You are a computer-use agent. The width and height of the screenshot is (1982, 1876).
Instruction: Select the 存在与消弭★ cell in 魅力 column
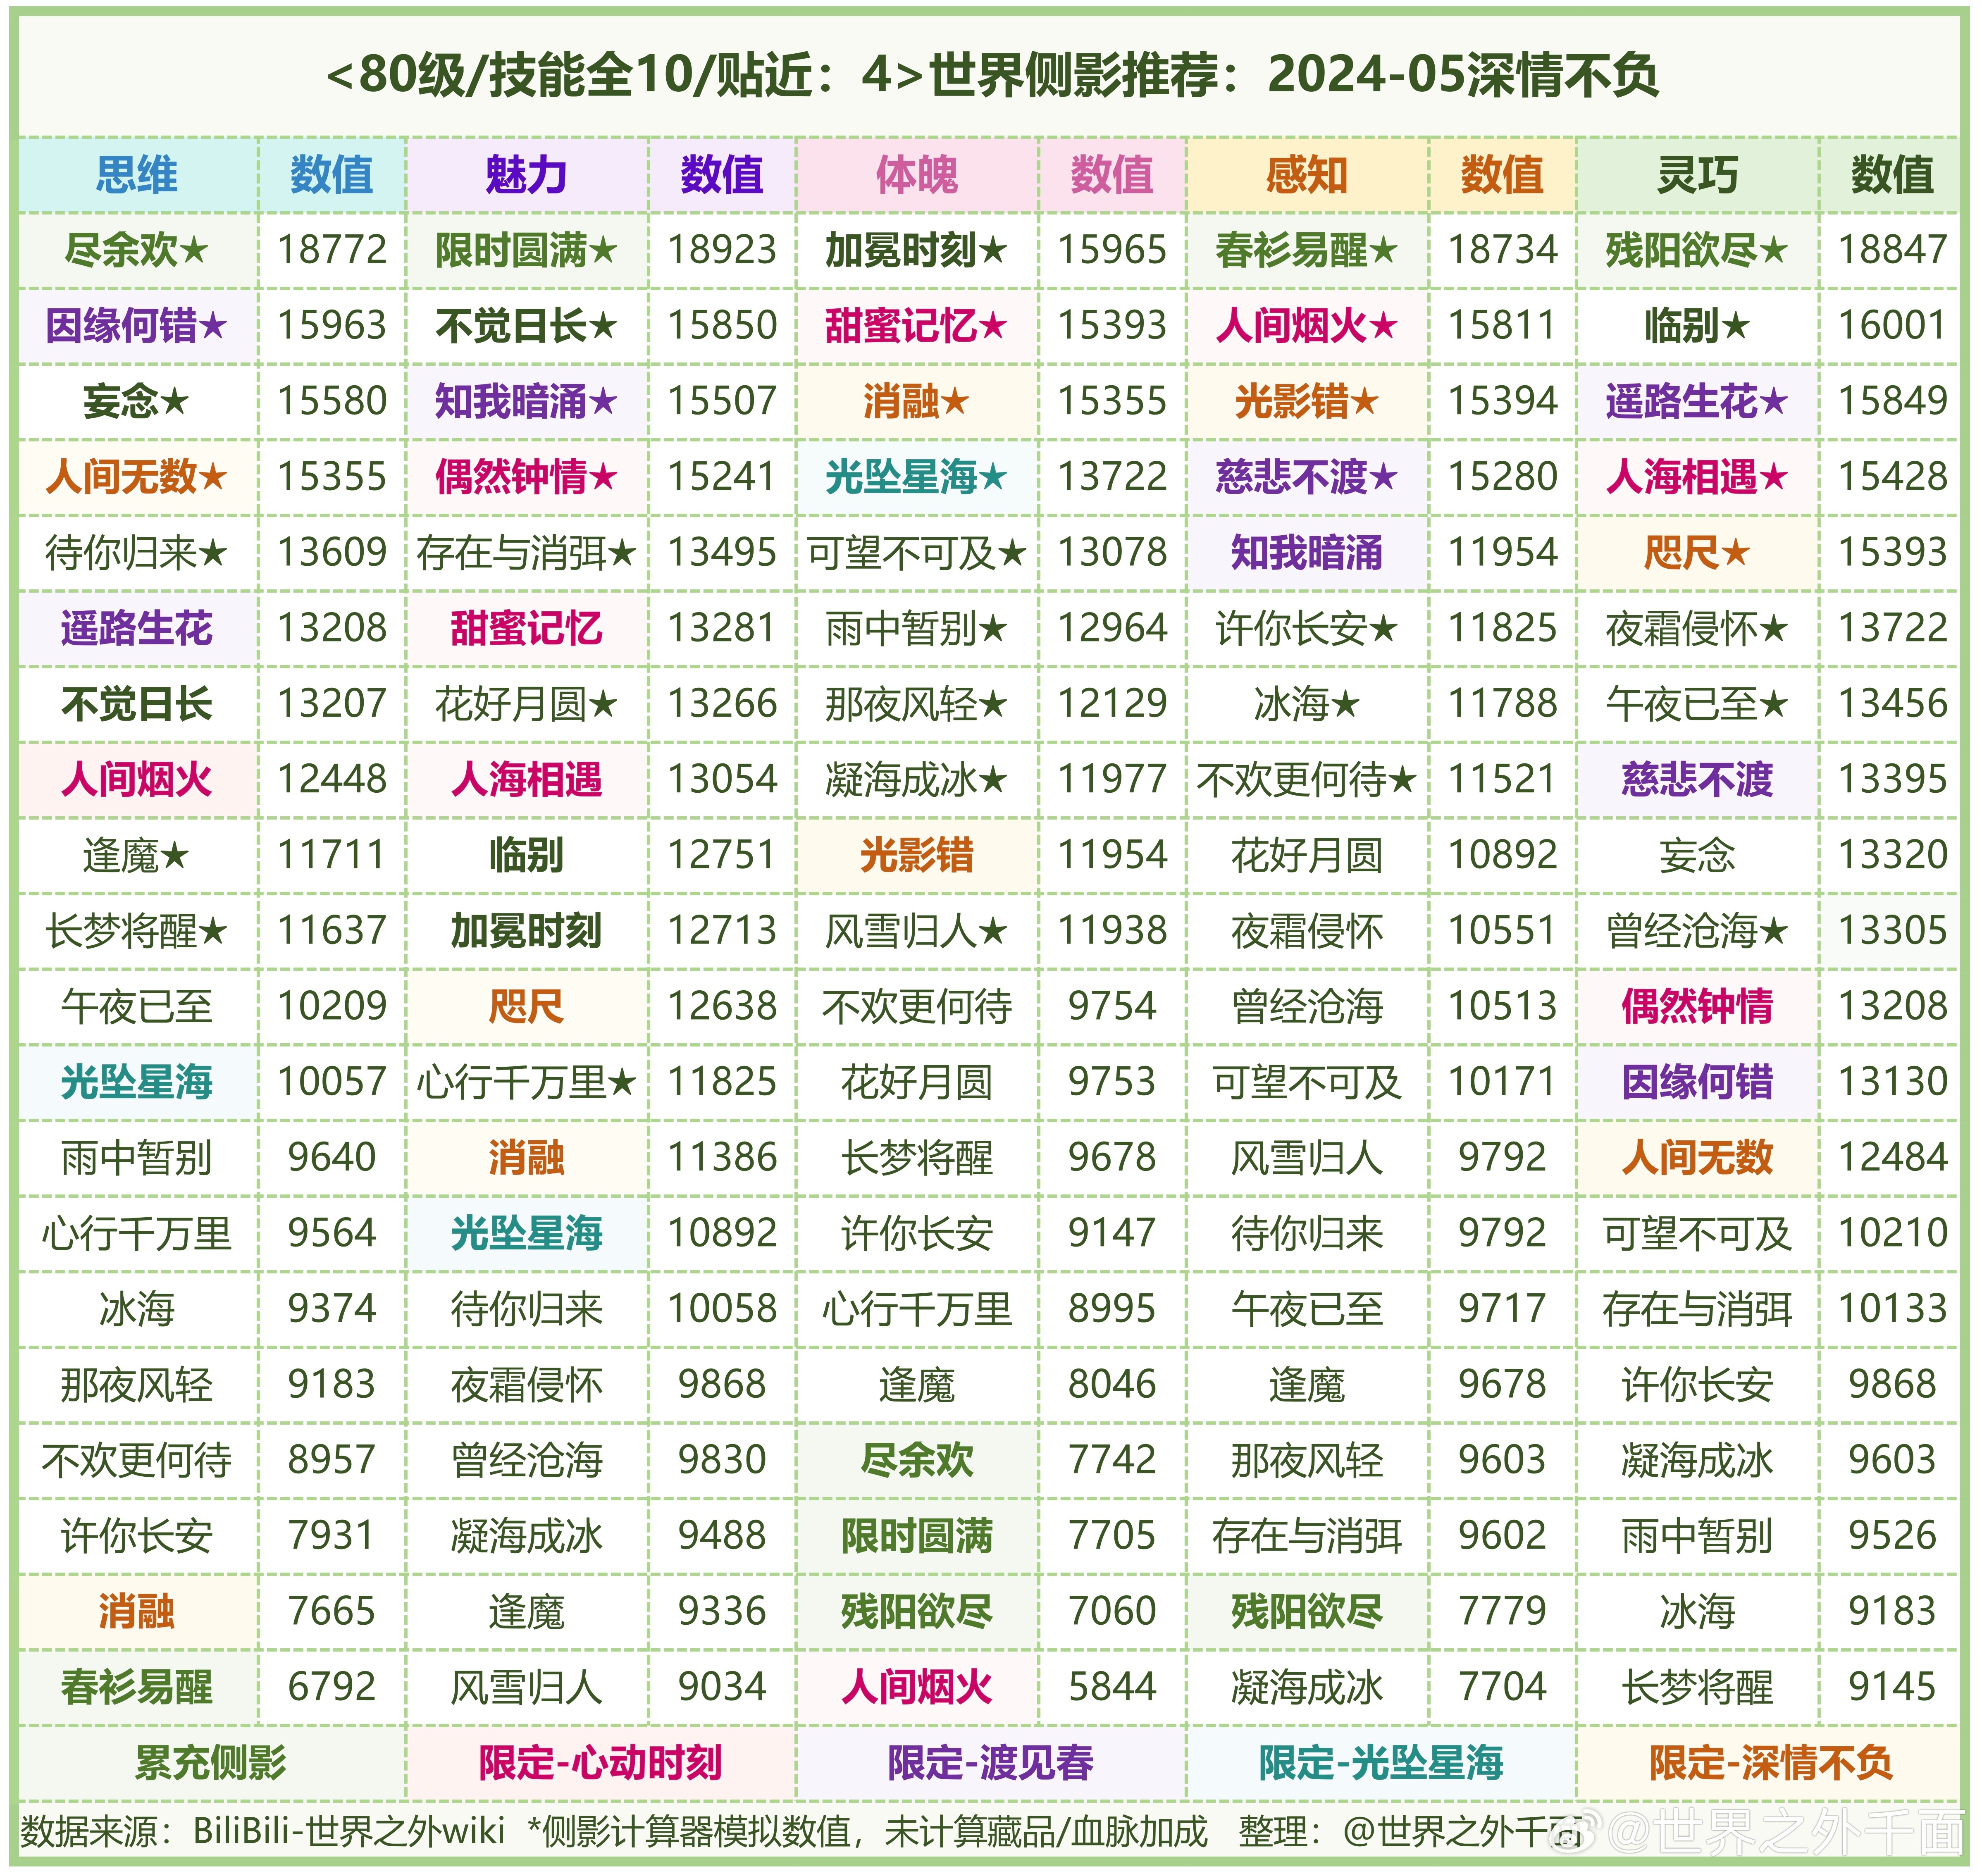pyautogui.click(x=527, y=553)
